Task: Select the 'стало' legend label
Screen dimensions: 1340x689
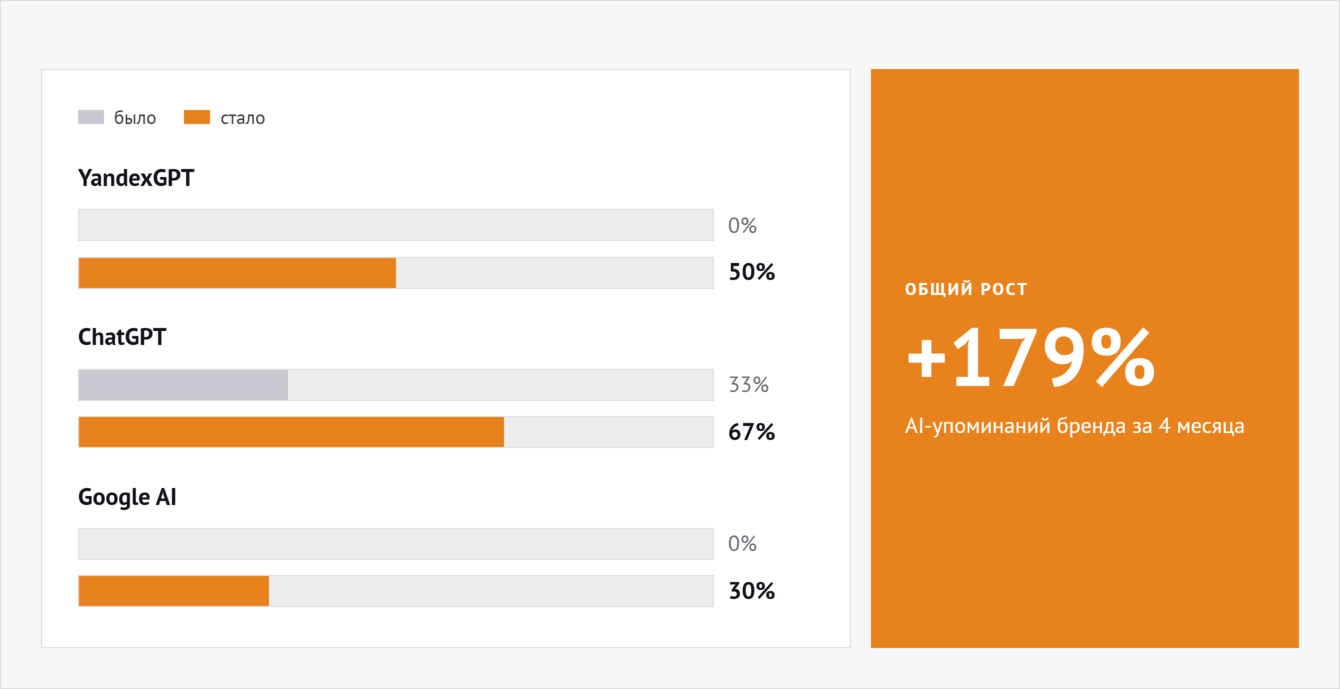Action: click(243, 118)
